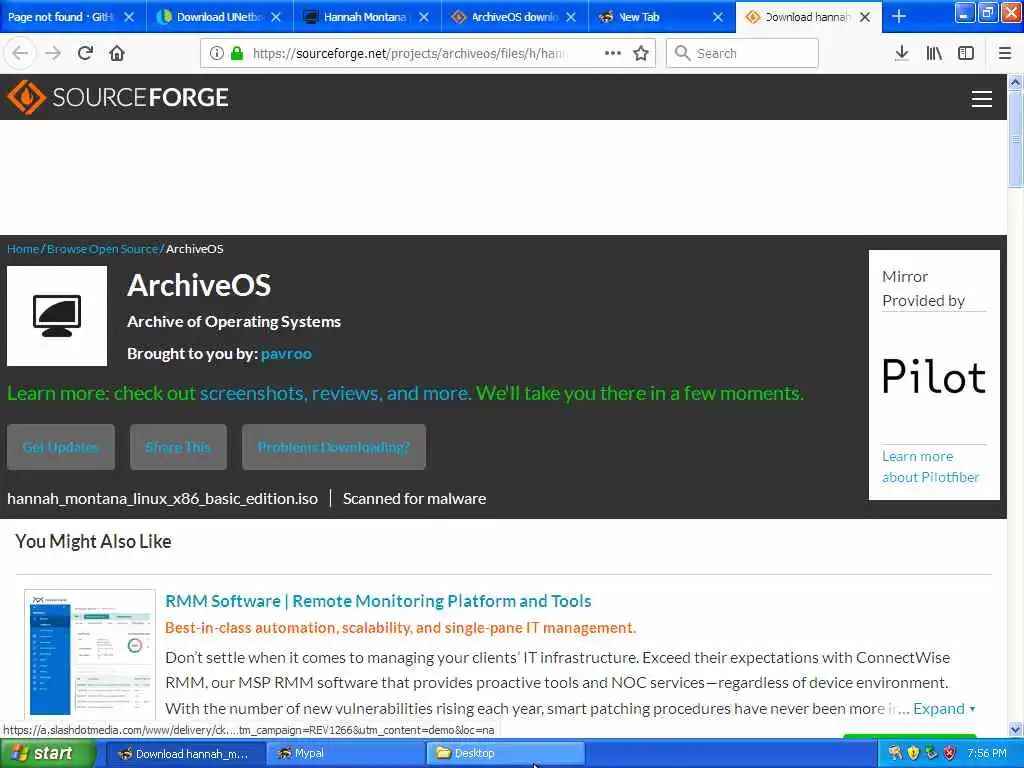Reload the current page

click(85, 53)
